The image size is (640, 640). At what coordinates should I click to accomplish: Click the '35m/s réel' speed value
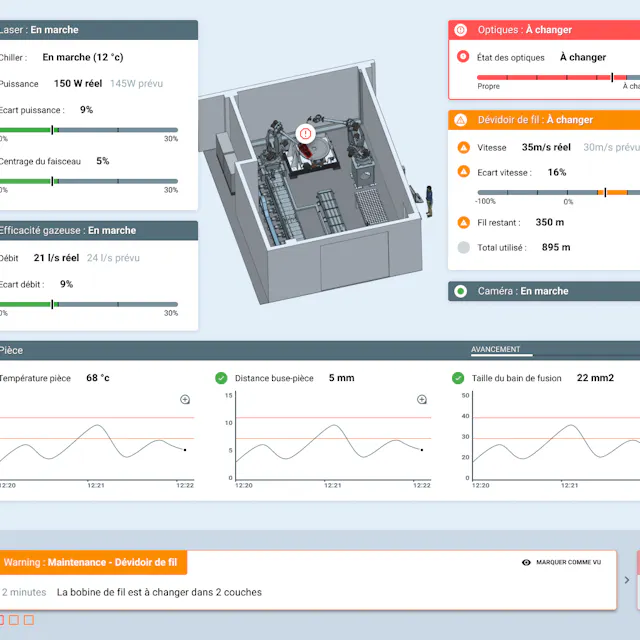(x=546, y=147)
